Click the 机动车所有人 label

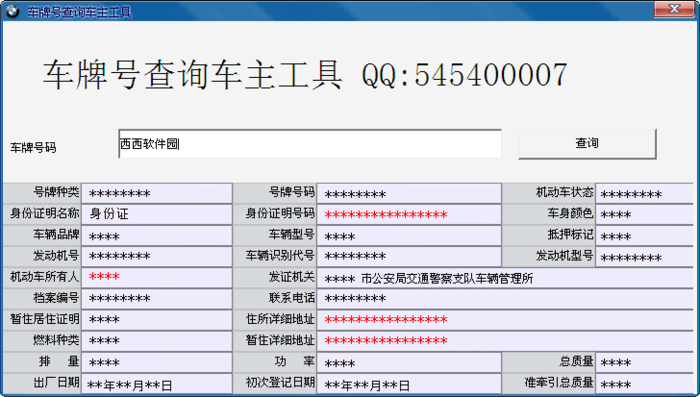45,277
